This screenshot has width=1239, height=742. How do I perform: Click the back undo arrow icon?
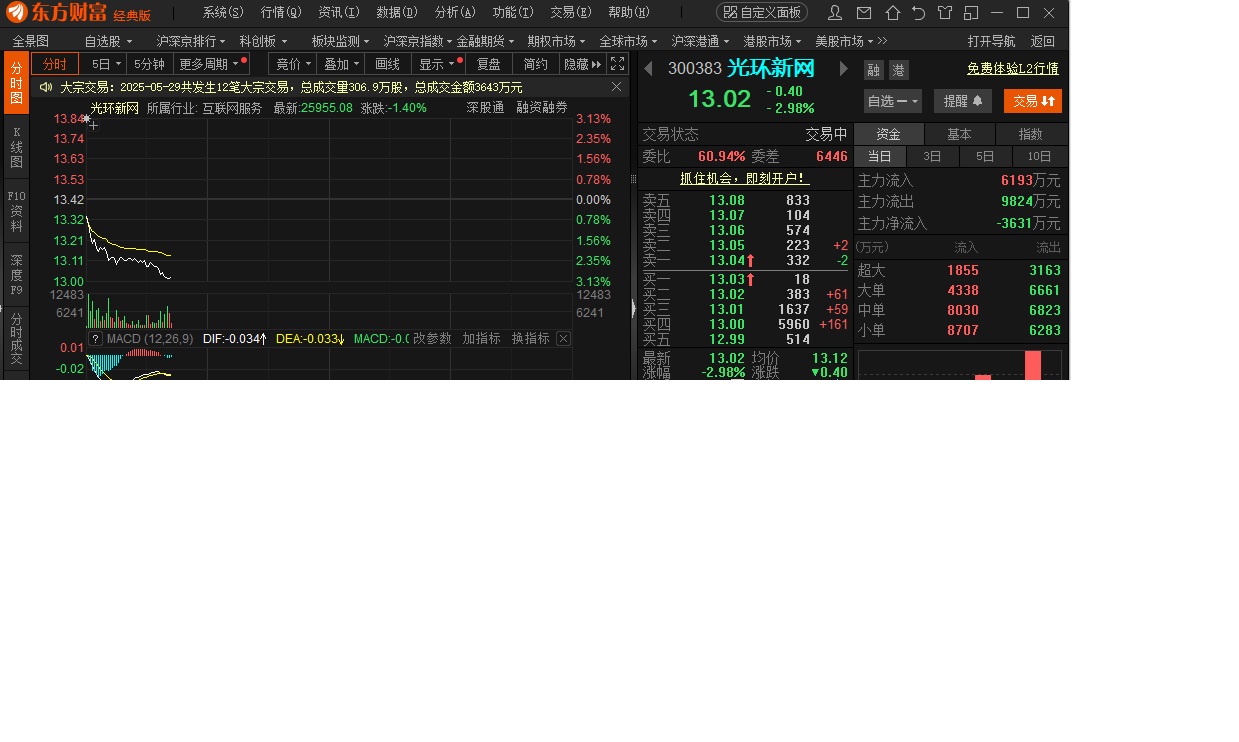point(918,13)
